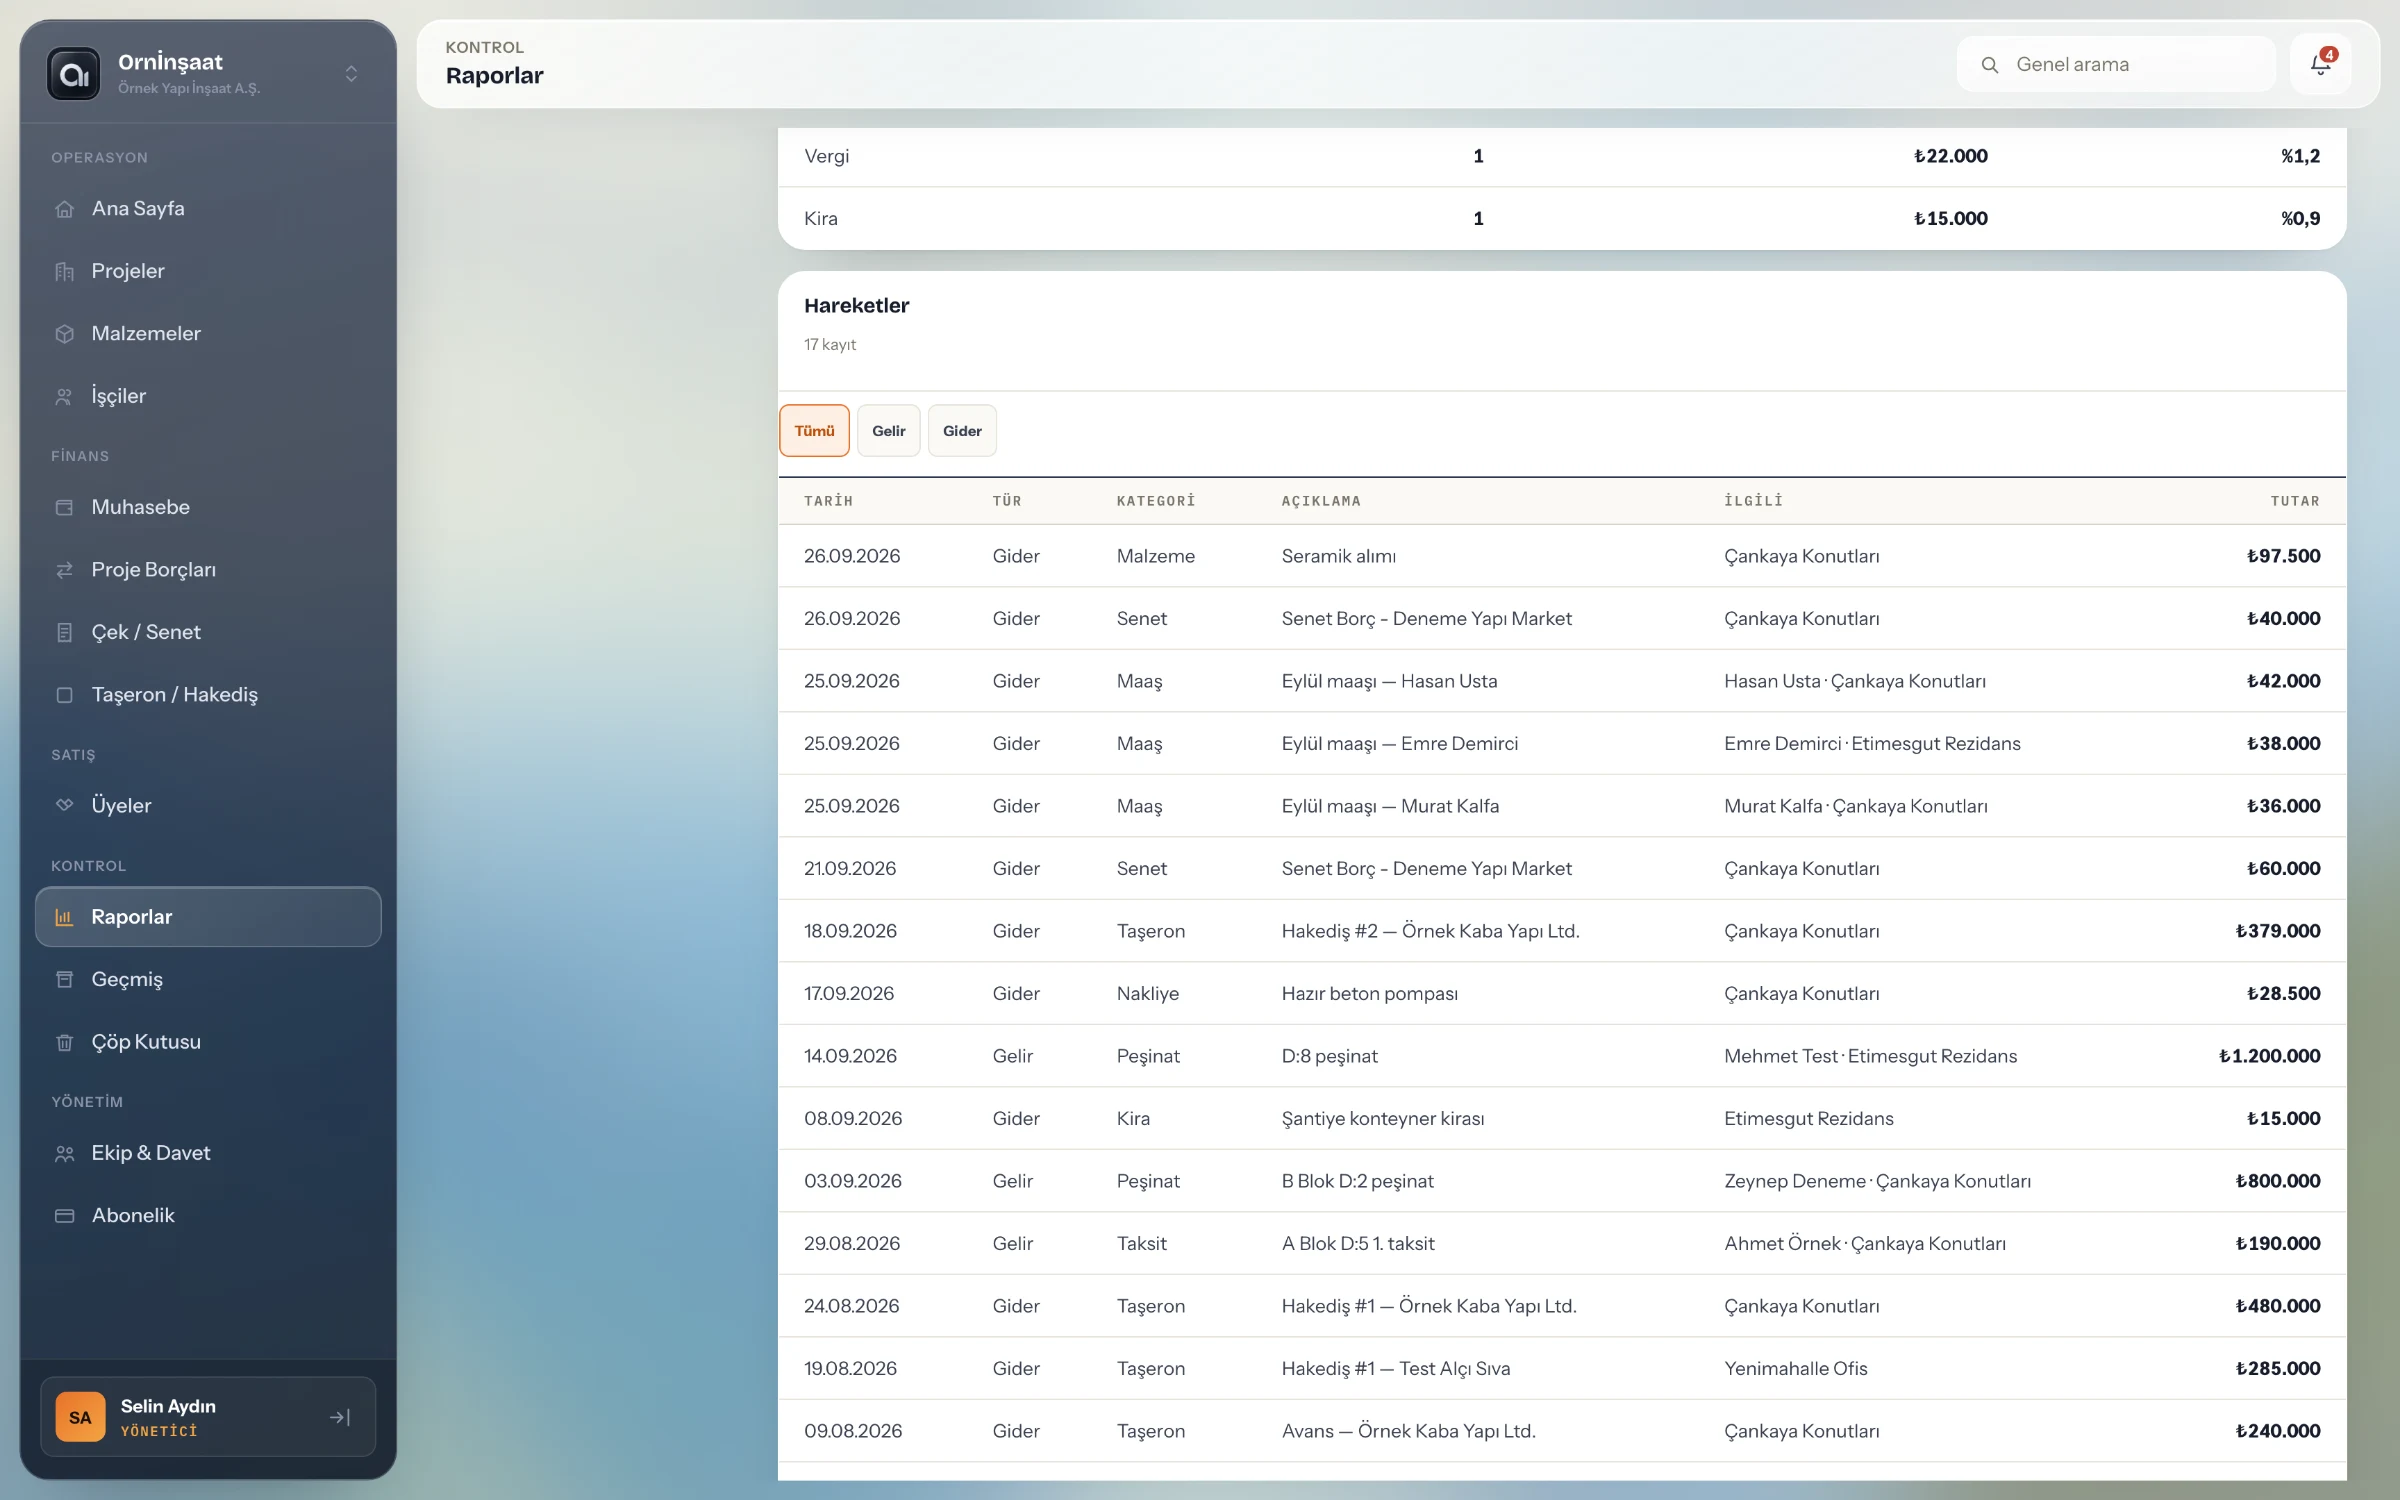
Task: Click the Proje Borçları arrows icon
Action: coord(65,570)
